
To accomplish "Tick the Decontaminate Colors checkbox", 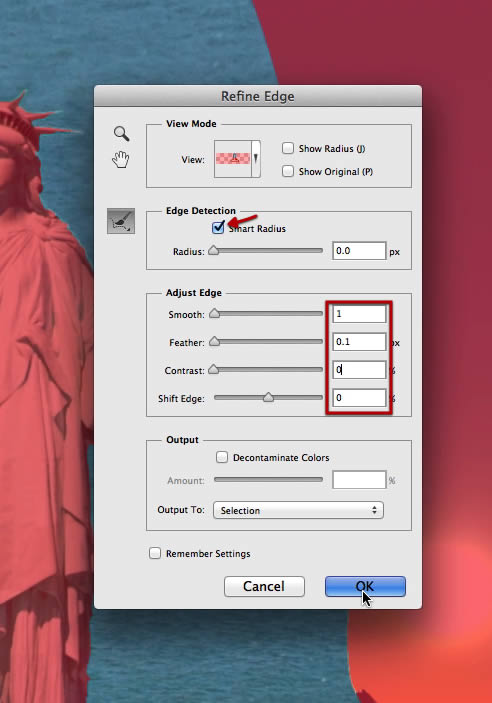I will [x=222, y=457].
